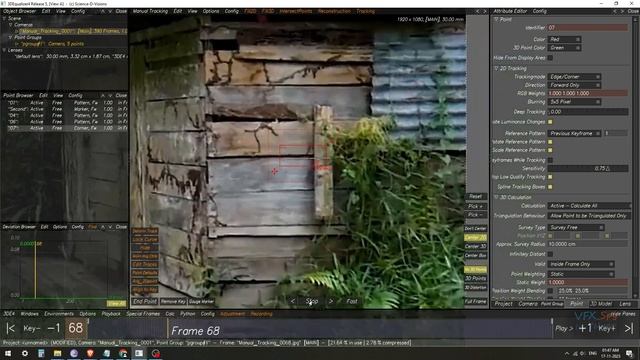
Task: Click the Key+ next keyframe button
Action: click(607, 328)
